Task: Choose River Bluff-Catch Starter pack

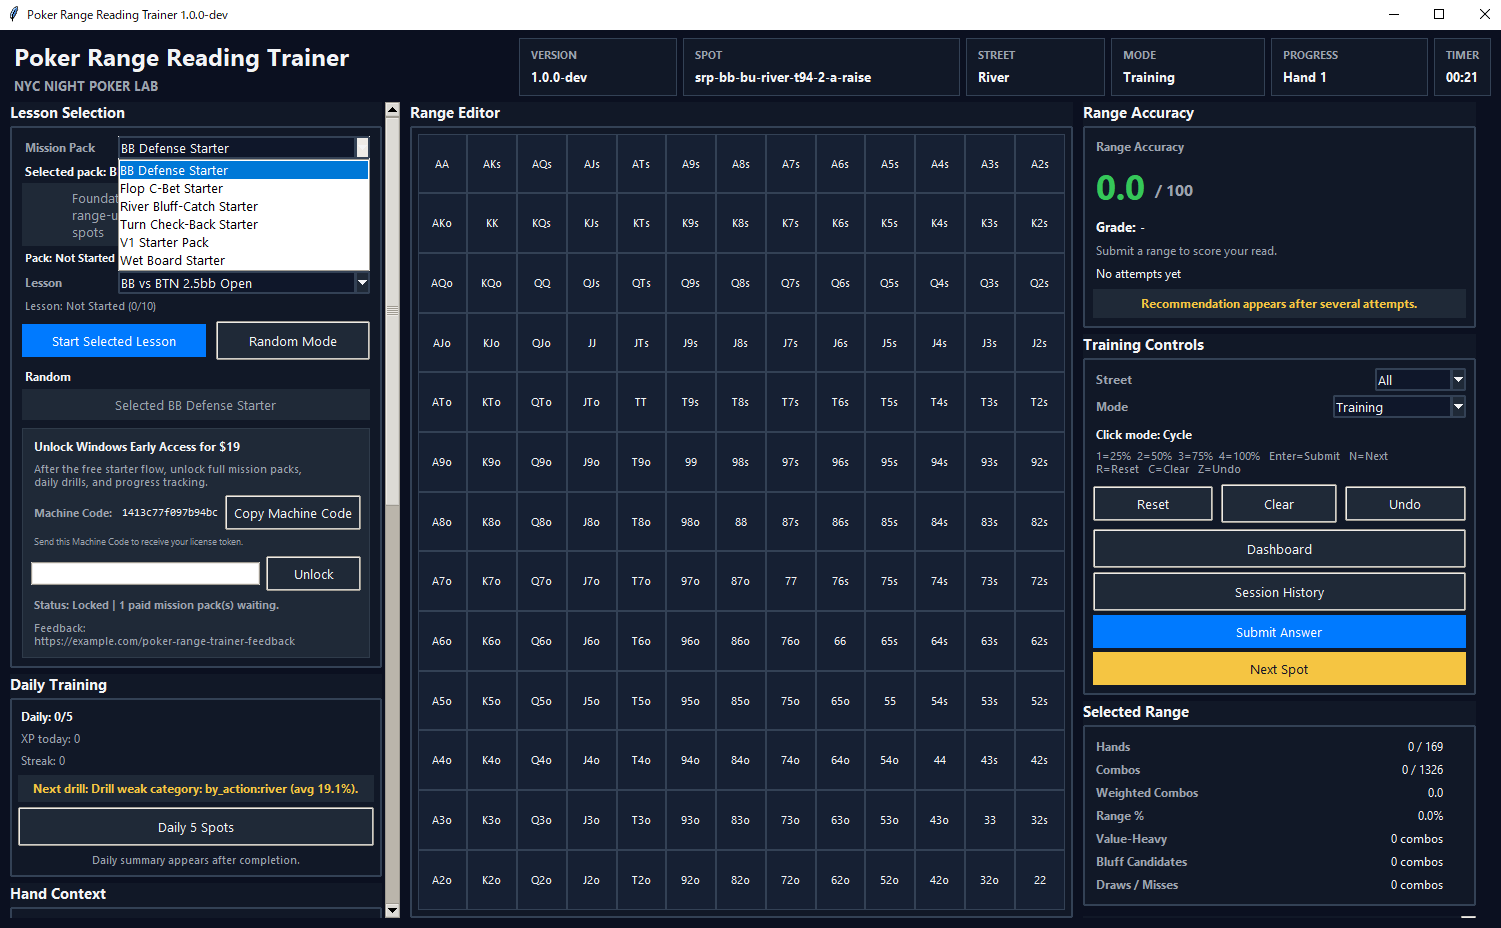Action: tap(243, 207)
